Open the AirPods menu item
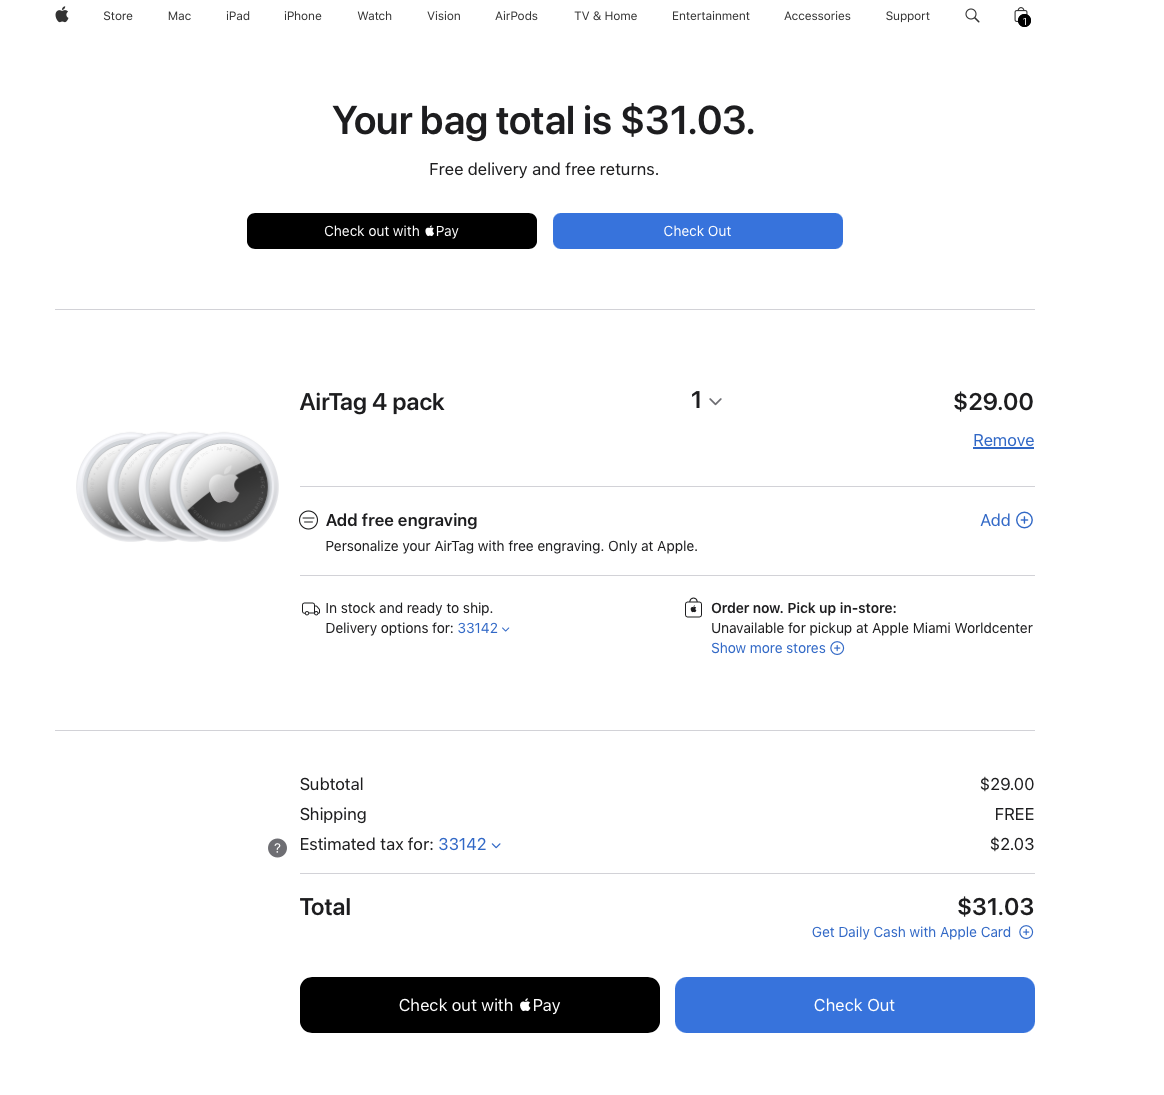The width and height of the screenshot is (1164, 1095). 516,16
